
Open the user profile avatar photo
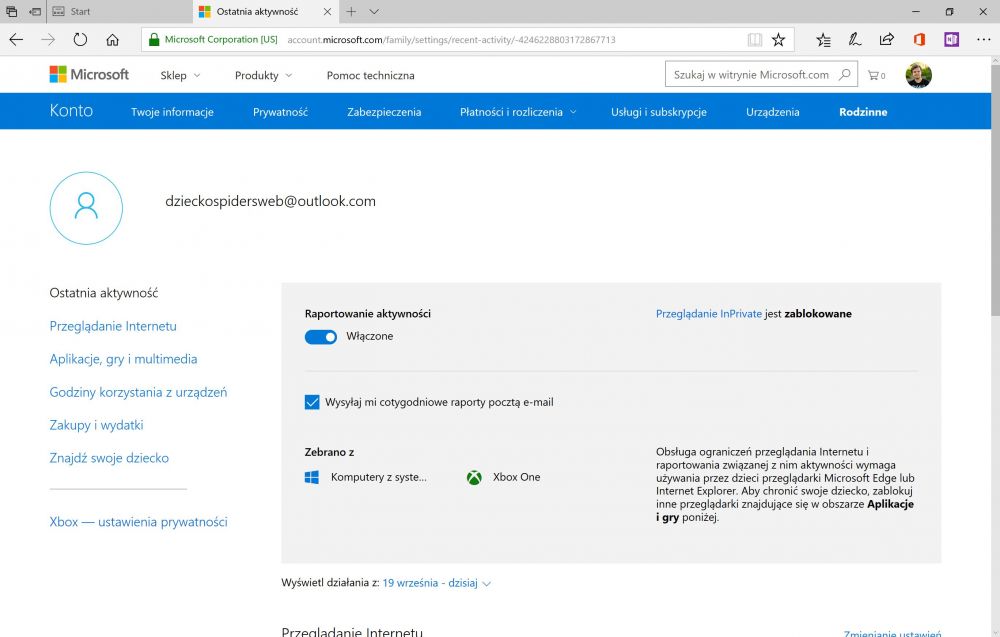918,75
